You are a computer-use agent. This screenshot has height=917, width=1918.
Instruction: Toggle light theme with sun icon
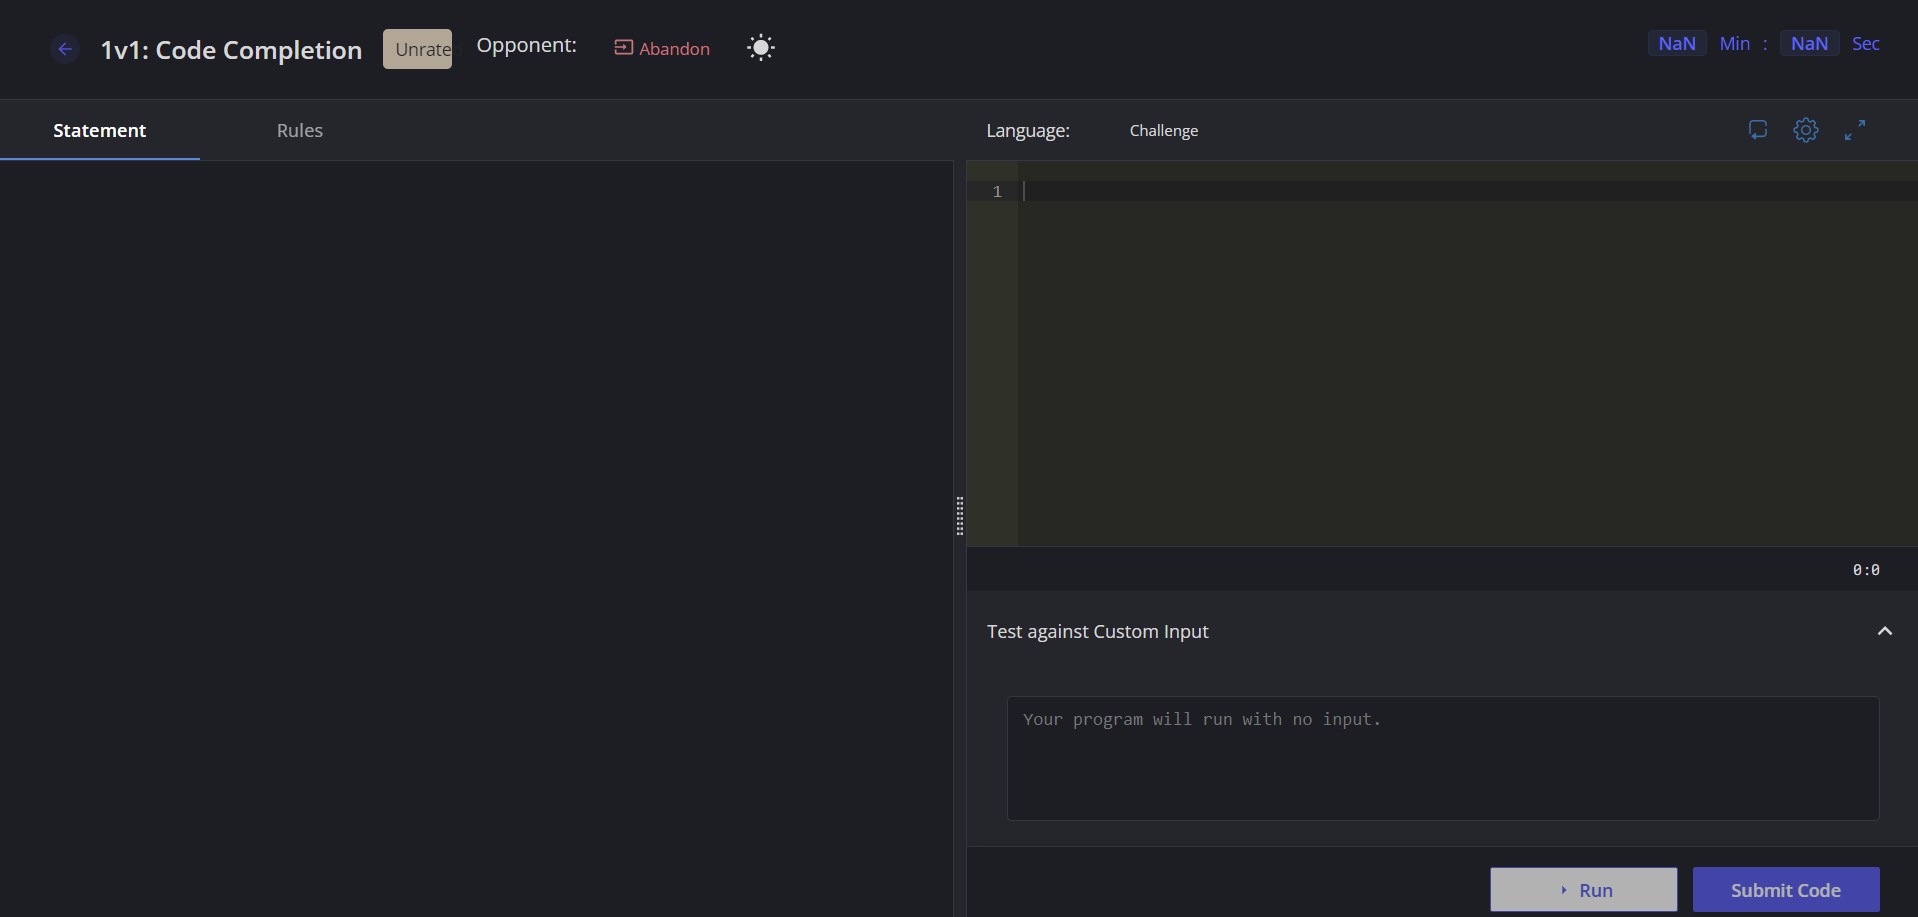coord(761,48)
